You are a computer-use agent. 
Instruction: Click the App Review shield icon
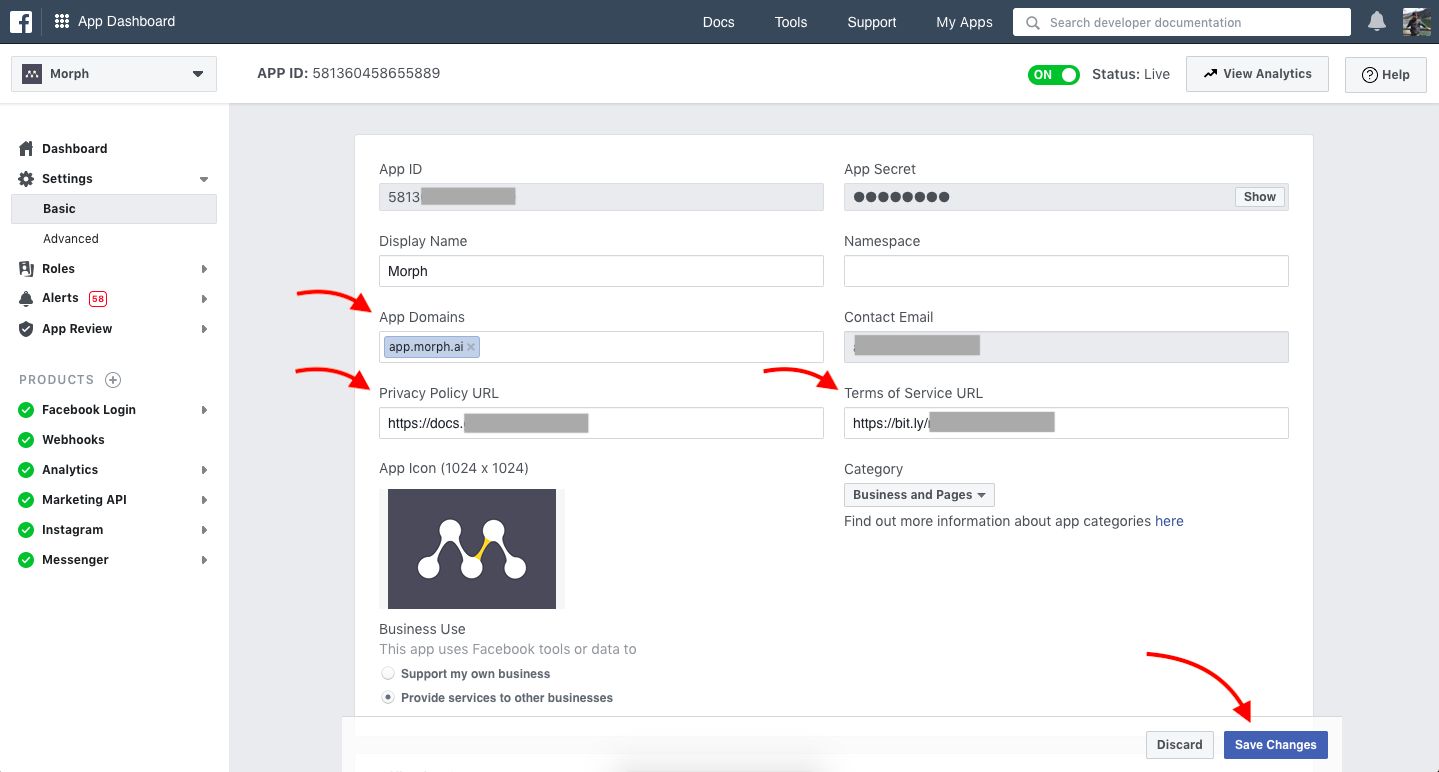point(26,328)
